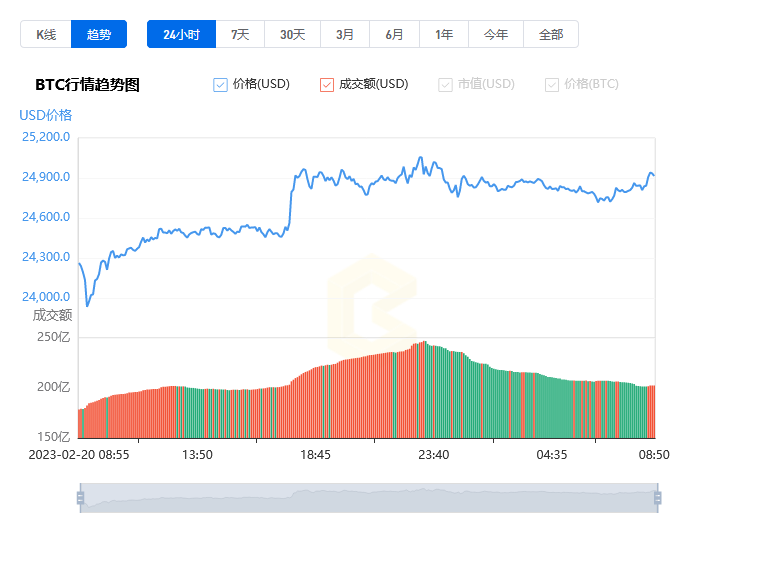Click the BTC行情趋势图 chart title
The height and width of the screenshot is (563, 780).
click(x=87, y=85)
